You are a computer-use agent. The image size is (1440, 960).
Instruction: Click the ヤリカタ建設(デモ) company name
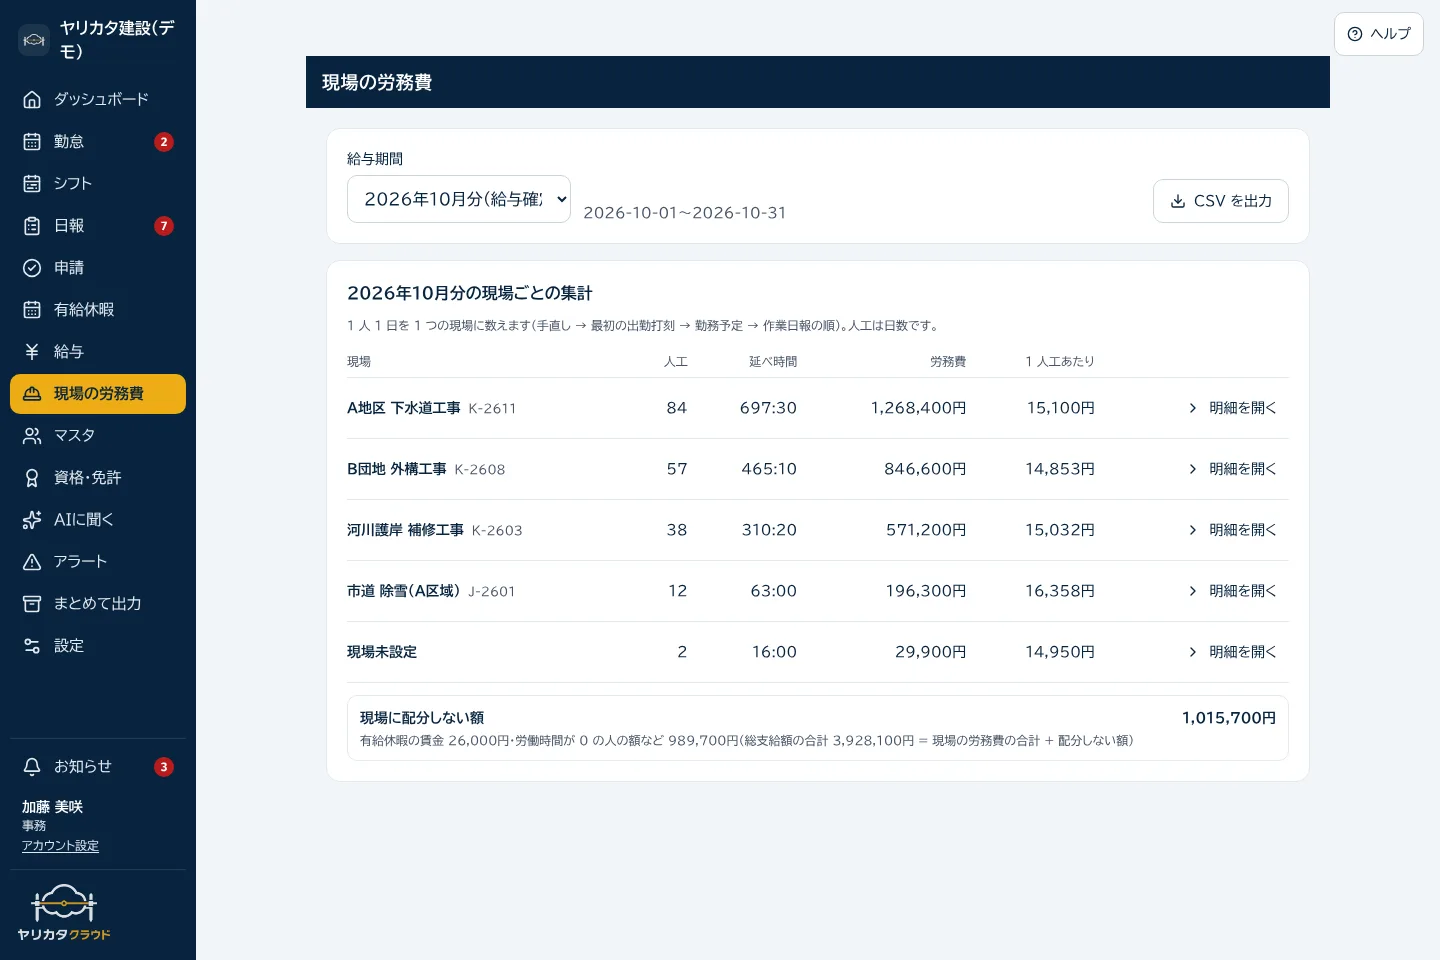(x=118, y=40)
